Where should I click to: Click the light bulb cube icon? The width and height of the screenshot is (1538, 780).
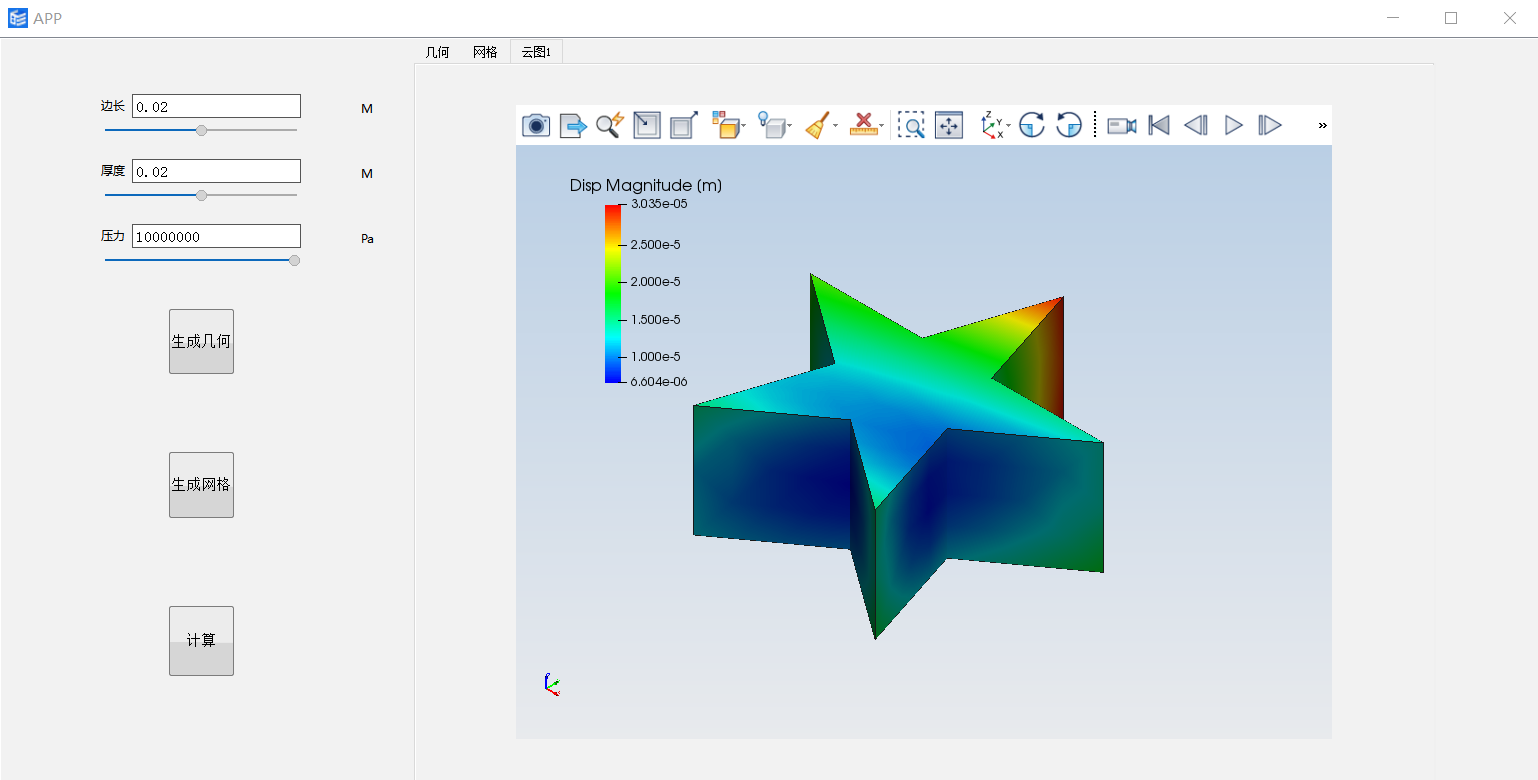[x=771, y=125]
